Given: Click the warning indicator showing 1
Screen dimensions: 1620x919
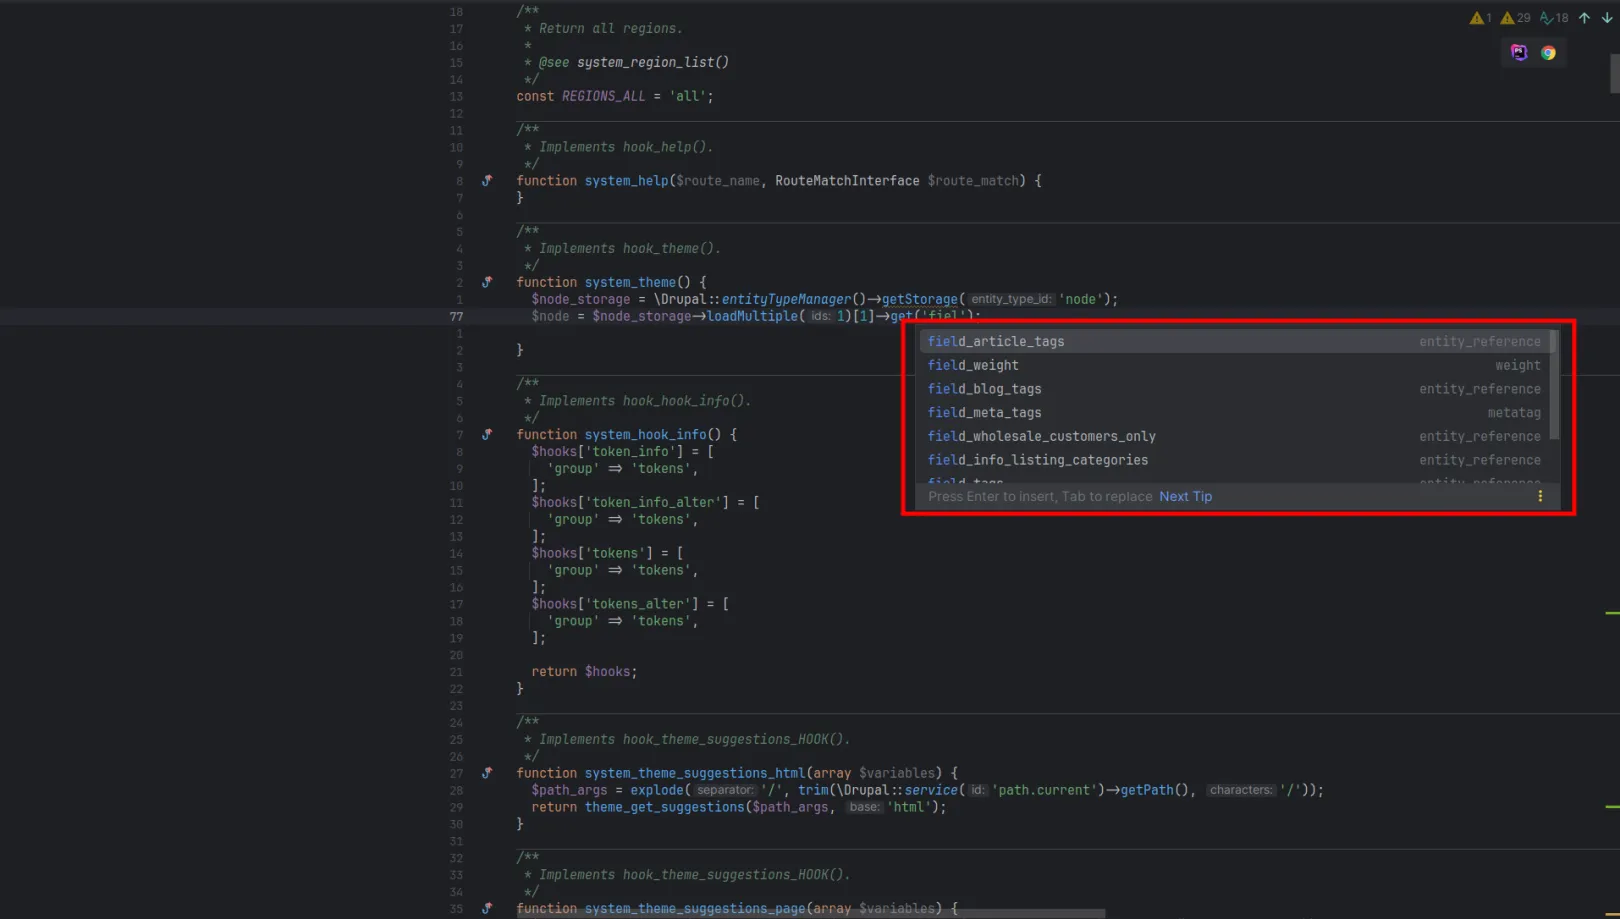Looking at the screenshot, I should pos(1479,17).
